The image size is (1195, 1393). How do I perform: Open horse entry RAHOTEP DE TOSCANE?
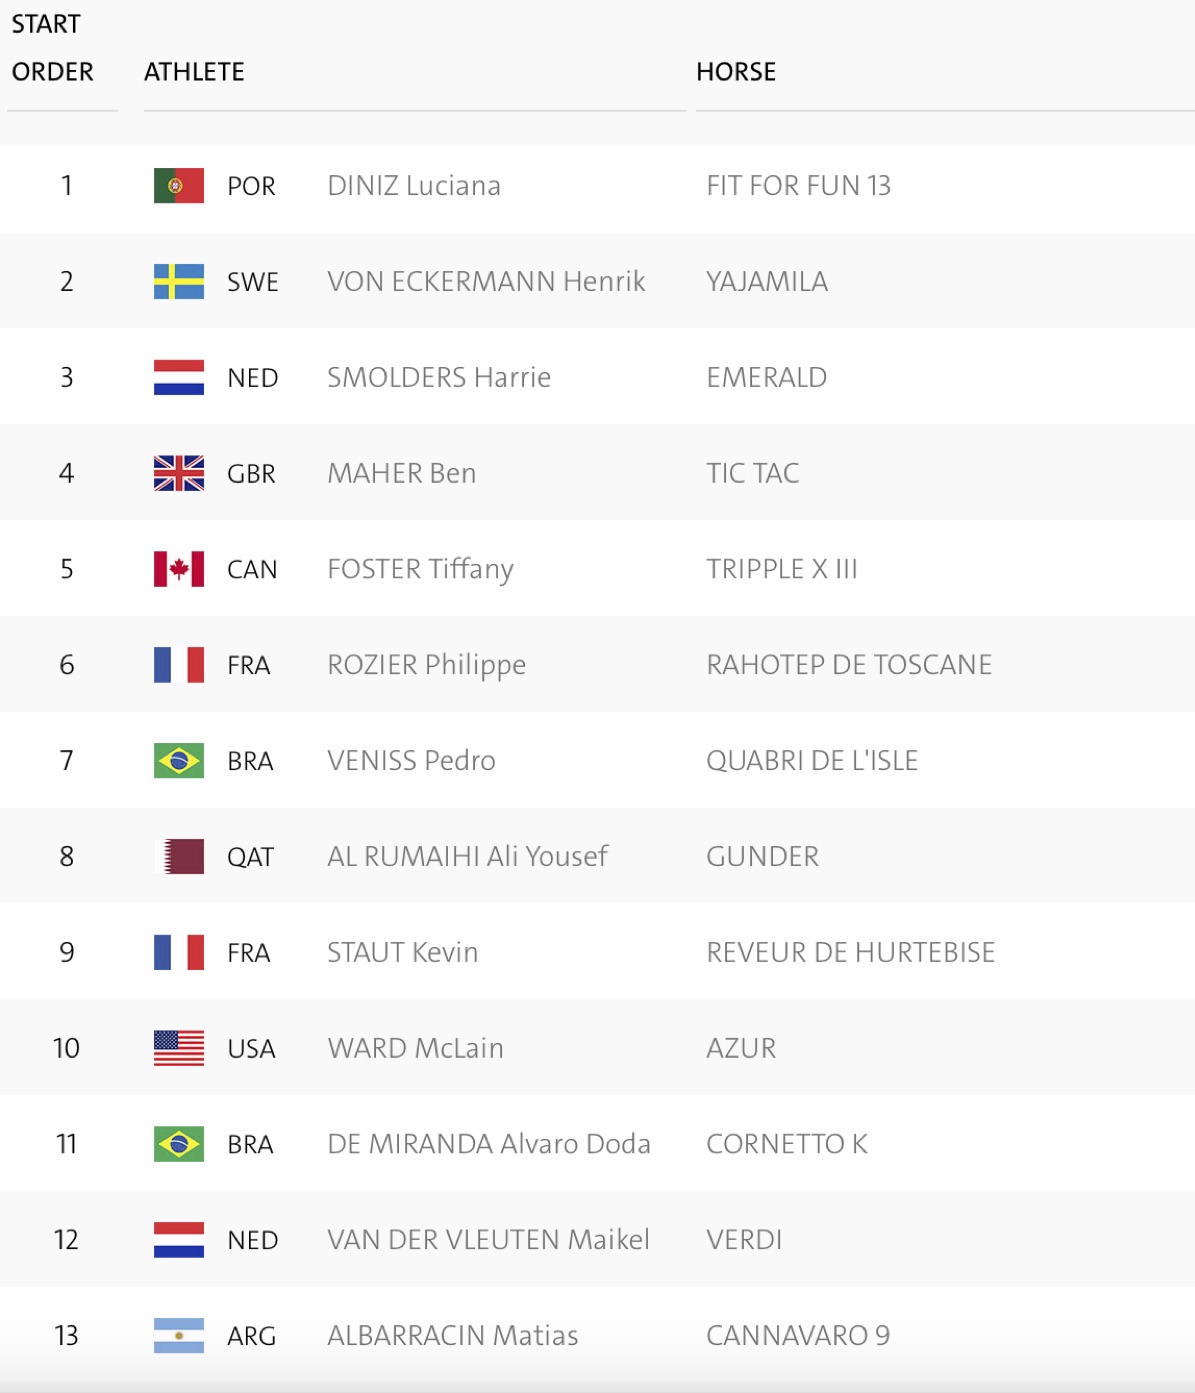849,665
